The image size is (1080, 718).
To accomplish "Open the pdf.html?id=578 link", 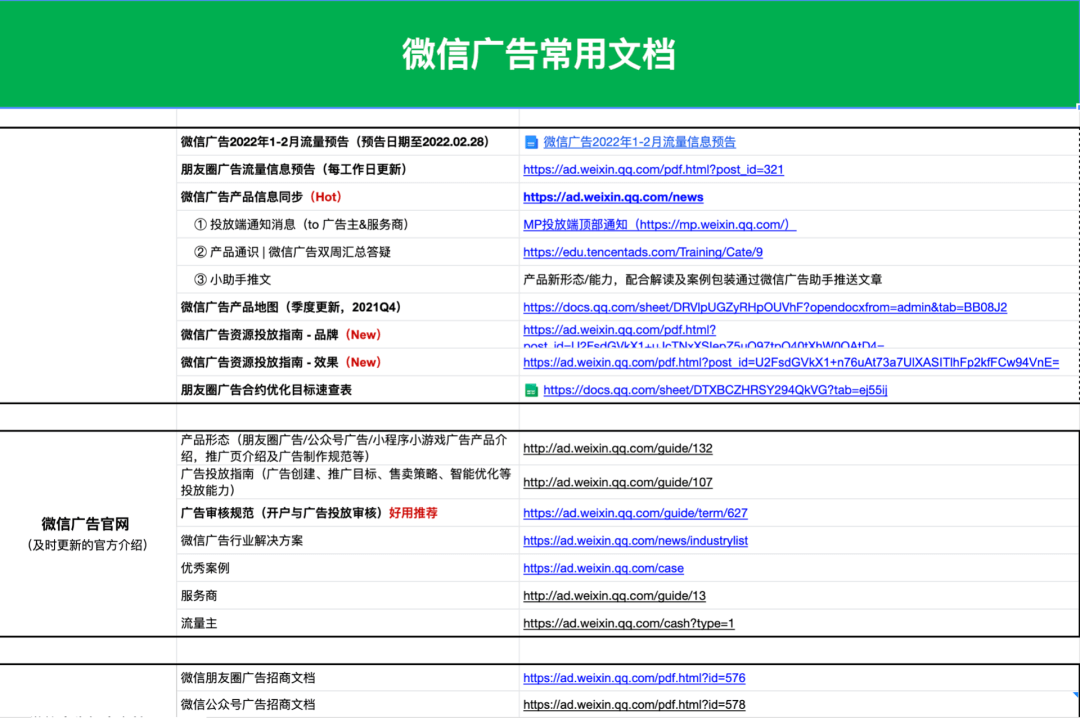I will tap(634, 705).
